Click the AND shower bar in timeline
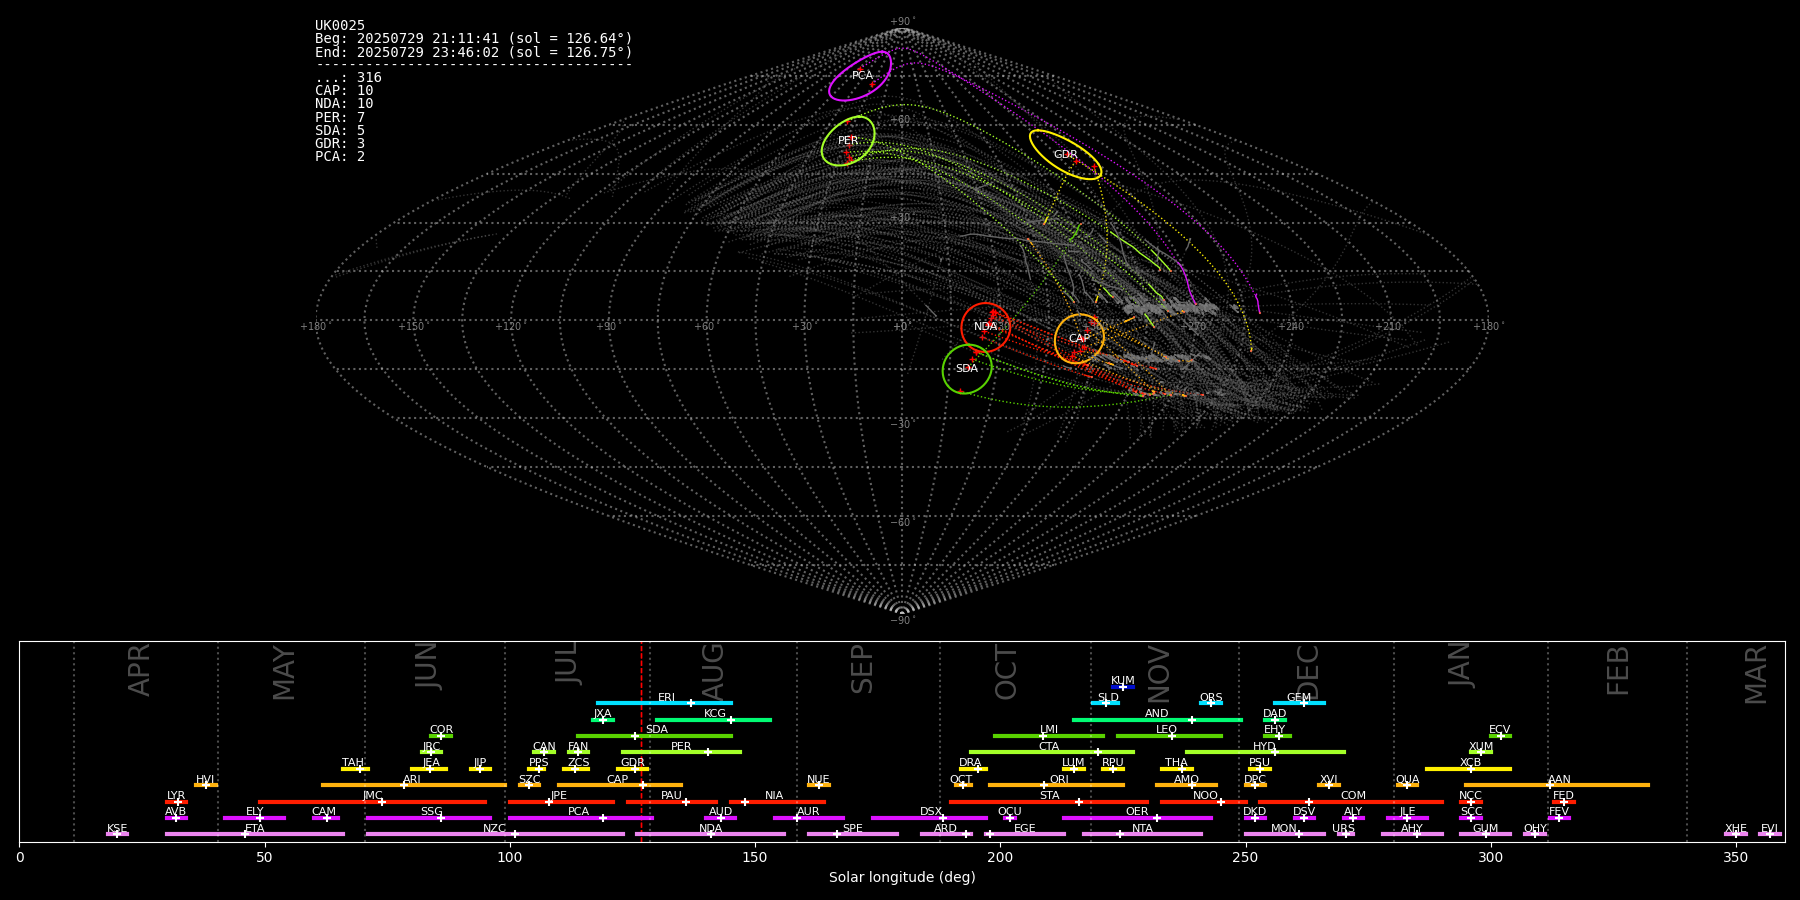Image resolution: width=1800 pixels, height=900 pixels. [x=1157, y=720]
